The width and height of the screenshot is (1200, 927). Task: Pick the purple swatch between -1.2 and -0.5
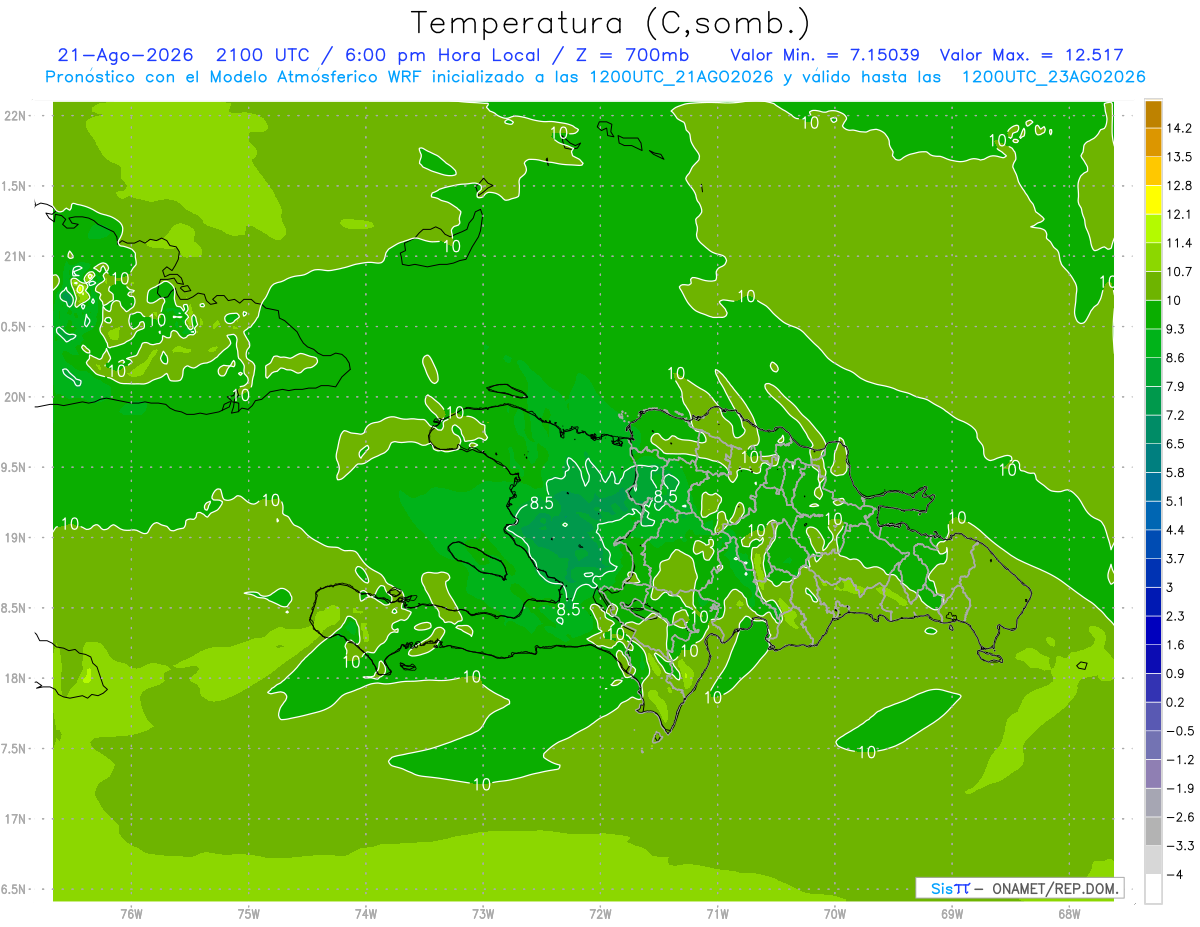(1153, 745)
